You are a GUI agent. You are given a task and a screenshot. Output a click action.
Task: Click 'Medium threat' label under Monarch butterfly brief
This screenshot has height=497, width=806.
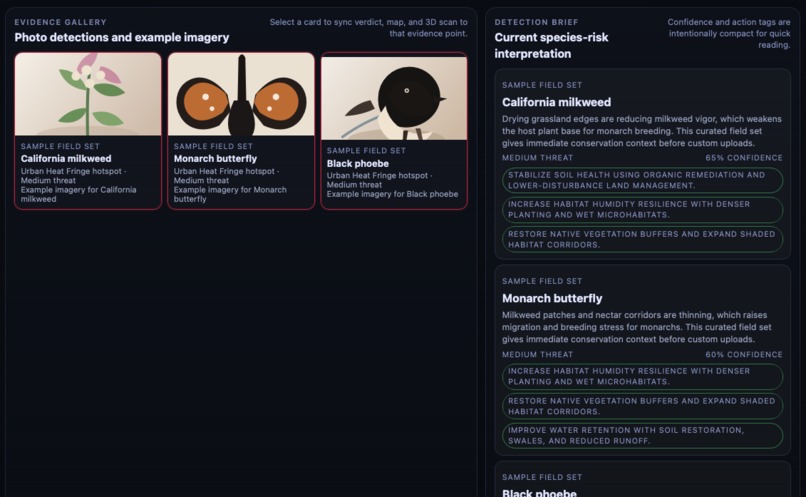point(537,355)
